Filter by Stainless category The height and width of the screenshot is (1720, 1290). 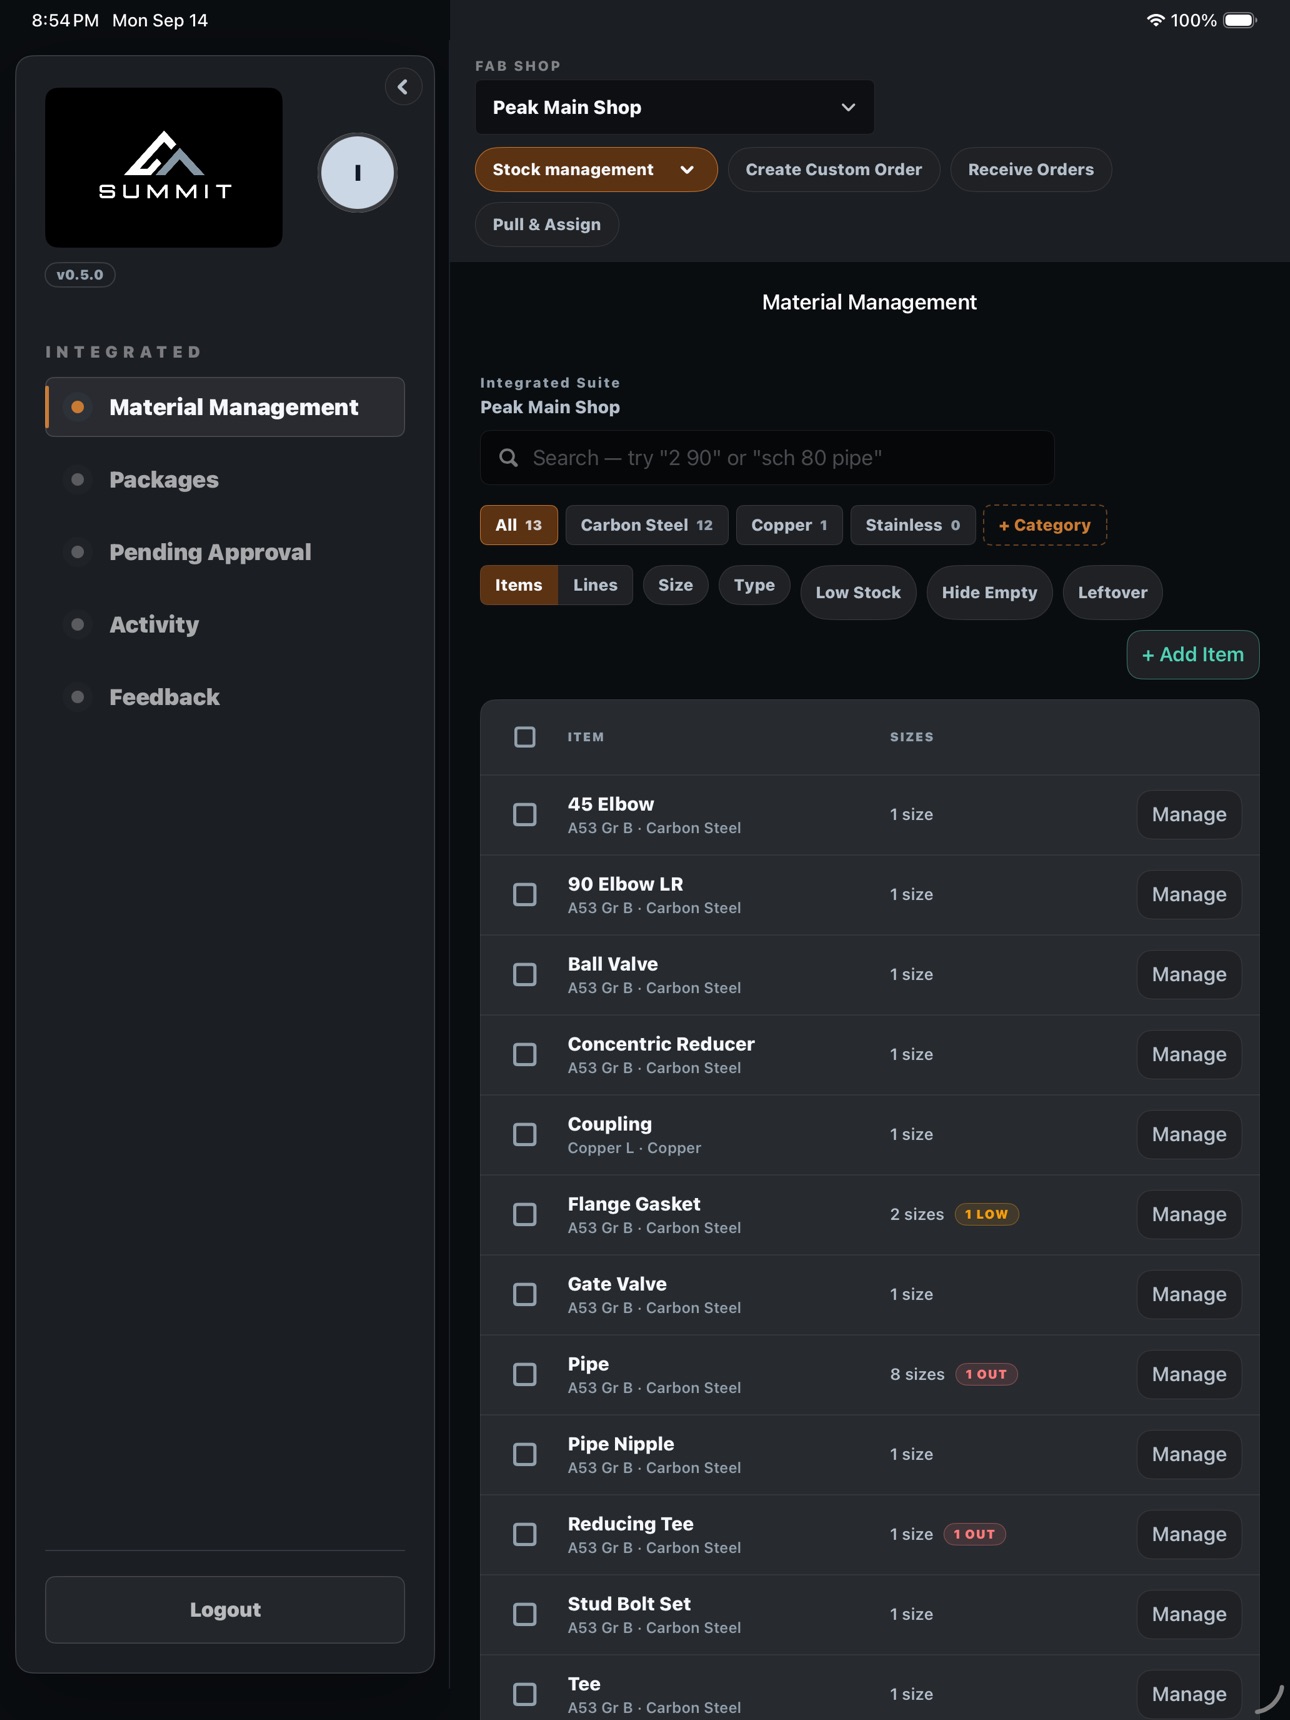(913, 525)
